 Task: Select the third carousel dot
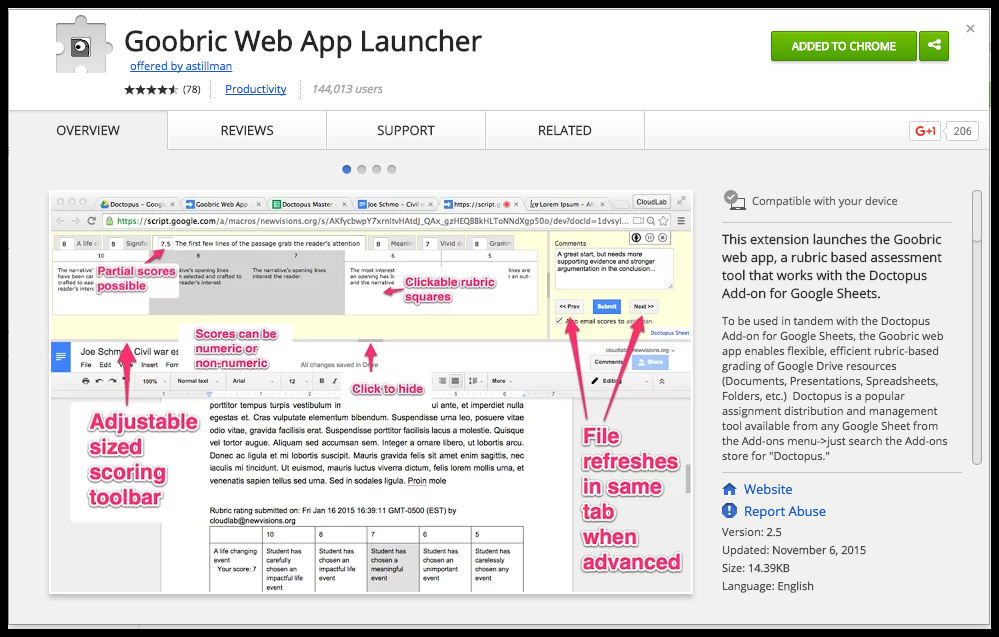[x=377, y=169]
